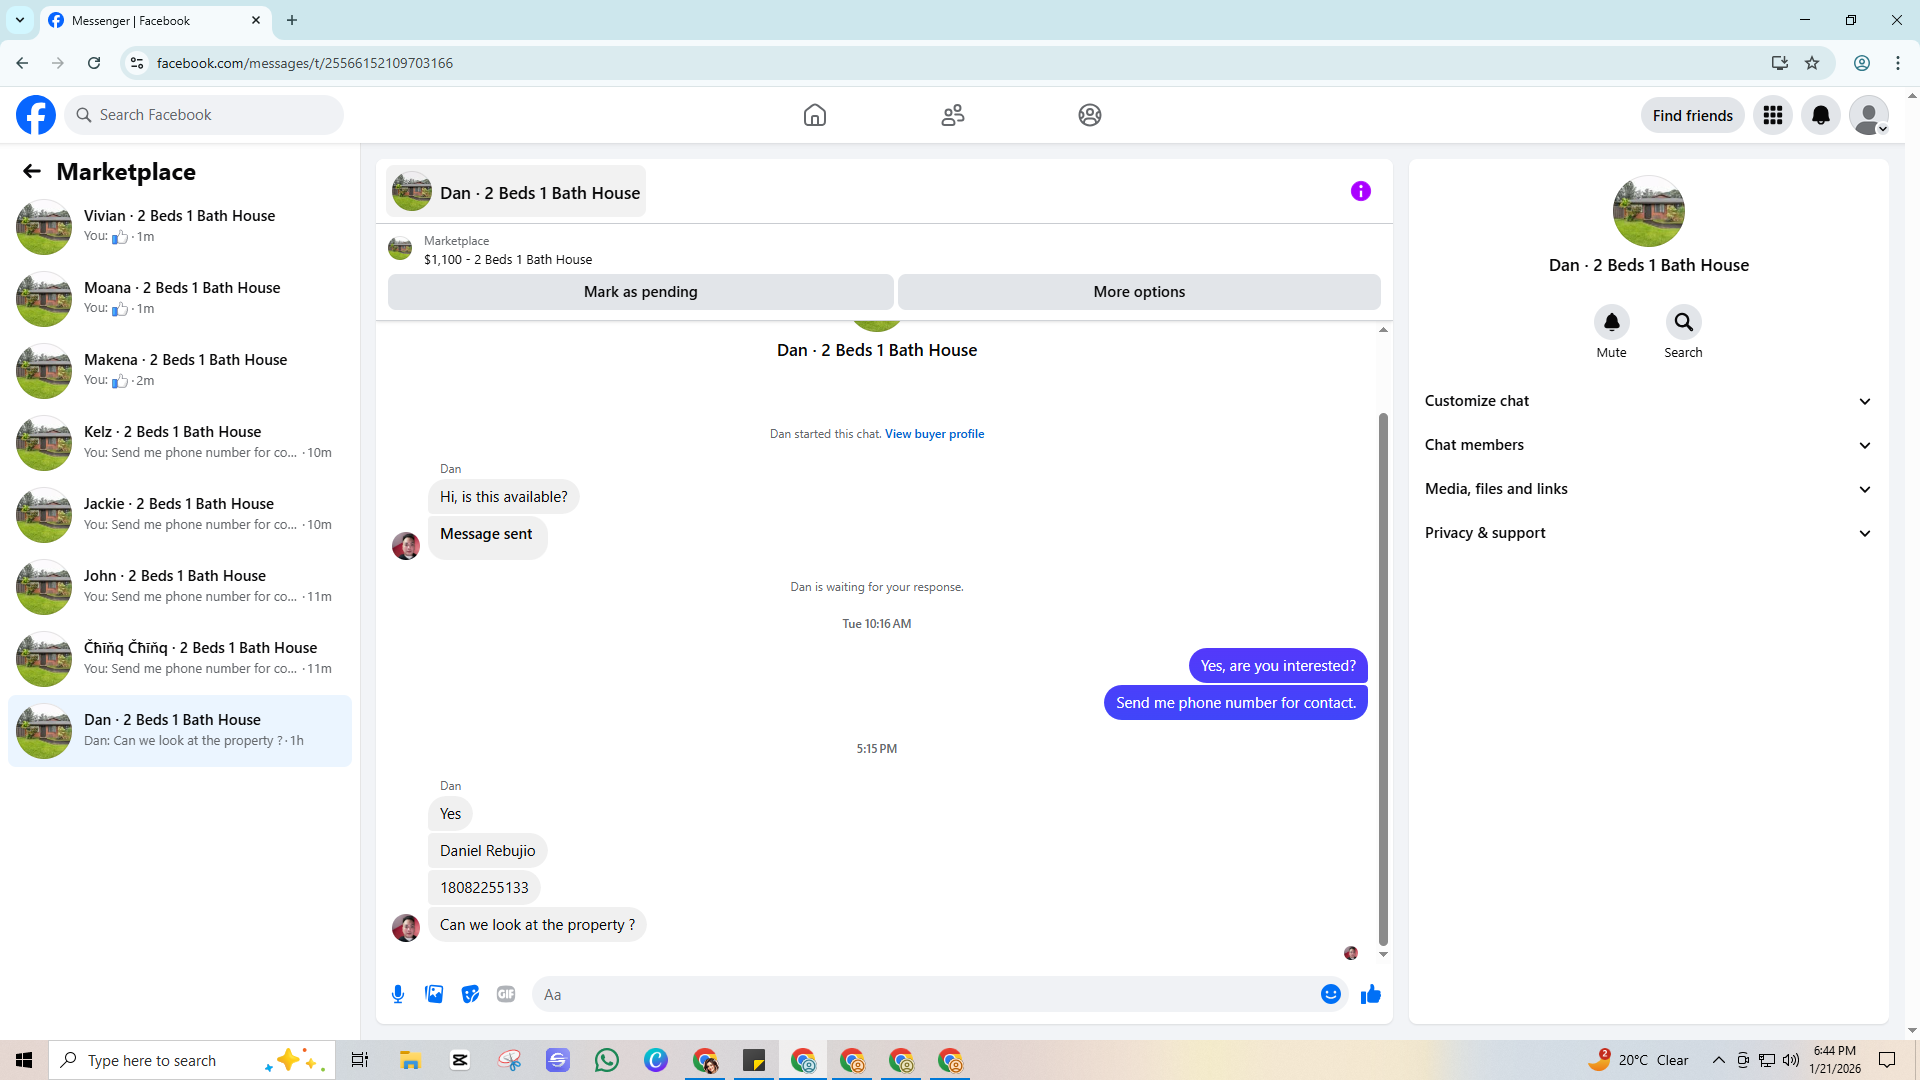Viewport: 1920px width, 1080px height.
Task: Open the View buyer profile link
Action: click(x=934, y=434)
